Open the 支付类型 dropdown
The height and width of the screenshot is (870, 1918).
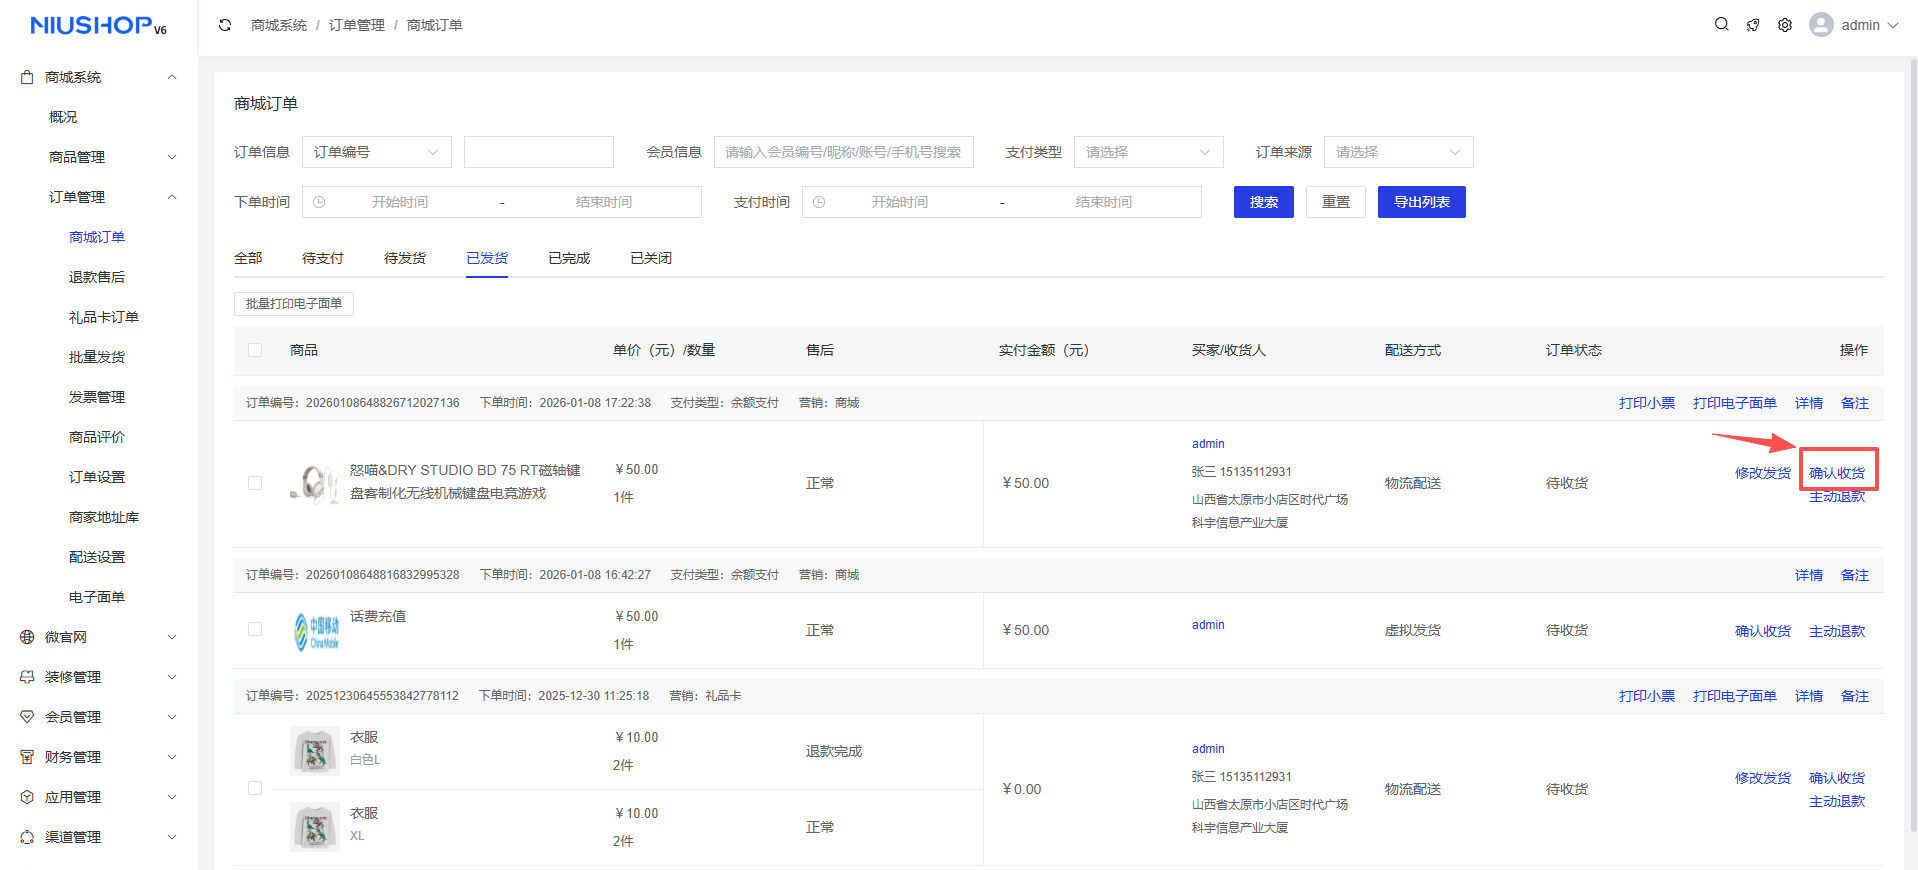tap(1149, 152)
